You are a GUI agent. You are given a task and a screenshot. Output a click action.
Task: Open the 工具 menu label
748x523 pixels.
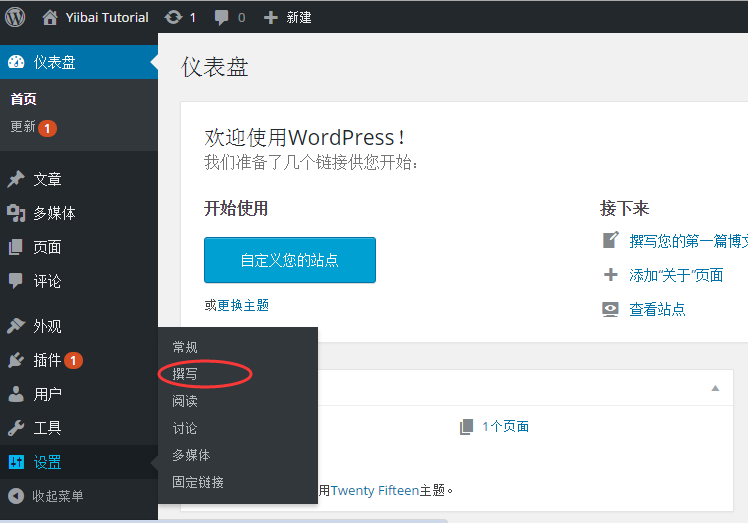point(47,428)
